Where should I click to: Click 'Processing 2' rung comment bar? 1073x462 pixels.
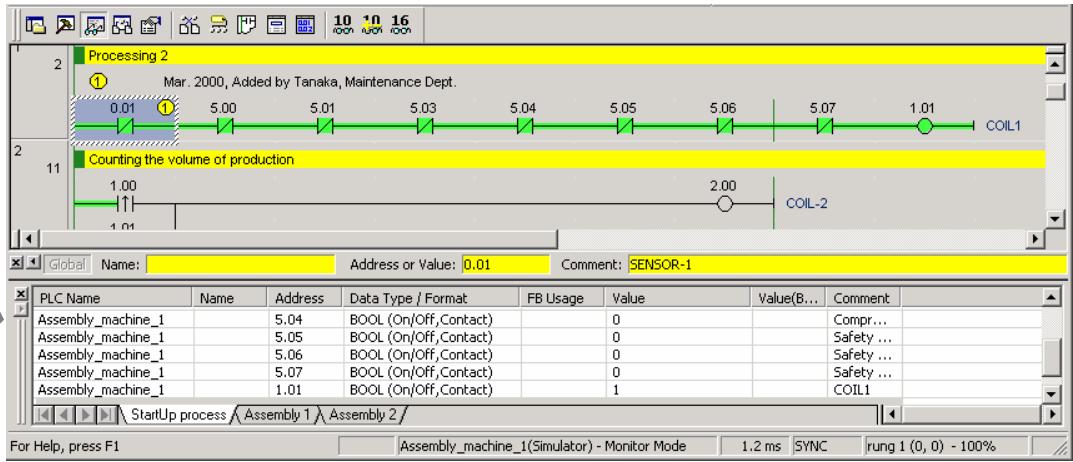559,56
